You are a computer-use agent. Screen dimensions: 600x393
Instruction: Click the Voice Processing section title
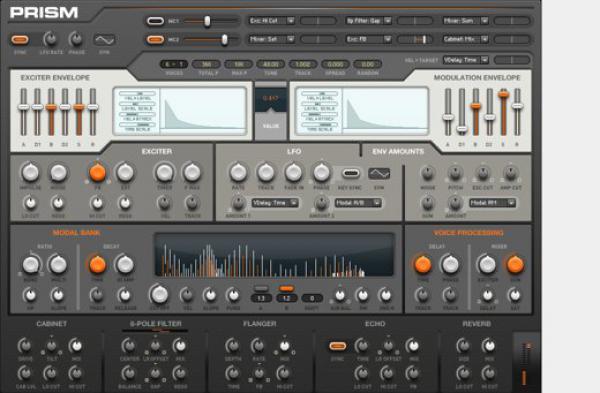click(468, 233)
